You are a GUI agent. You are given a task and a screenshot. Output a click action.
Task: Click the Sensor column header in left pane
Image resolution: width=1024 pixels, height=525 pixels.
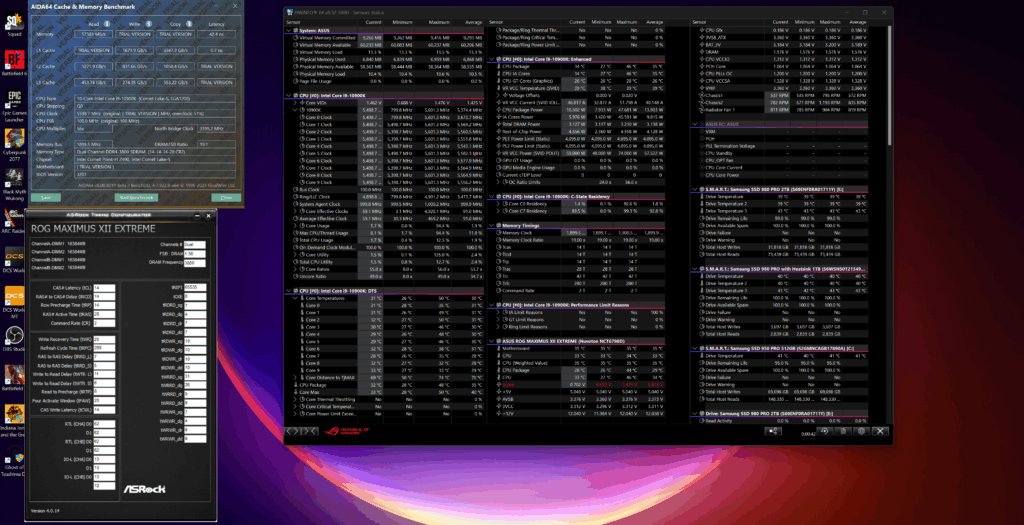tap(294, 22)
